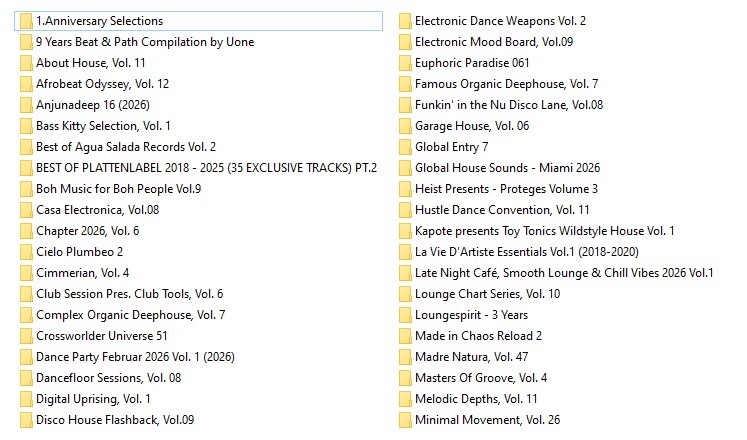Click folder icon next to Garage House, Vol. 06
This screenshot has height=440, width=747.
(405, 126)
